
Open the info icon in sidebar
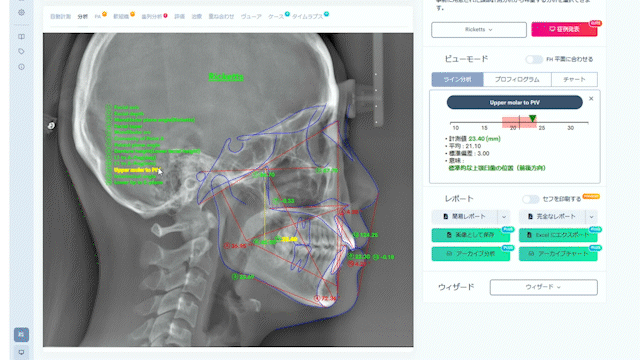(21, 67)
